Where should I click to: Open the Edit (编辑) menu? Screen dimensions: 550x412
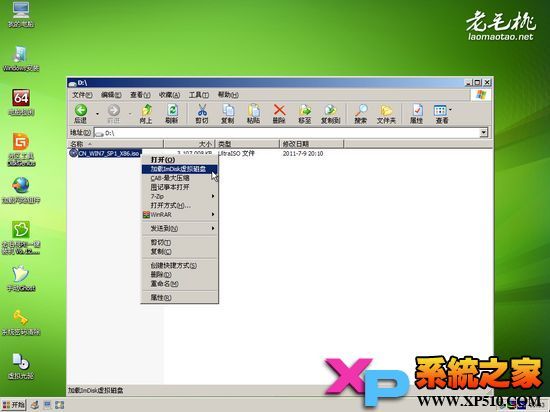pos(111,95)
